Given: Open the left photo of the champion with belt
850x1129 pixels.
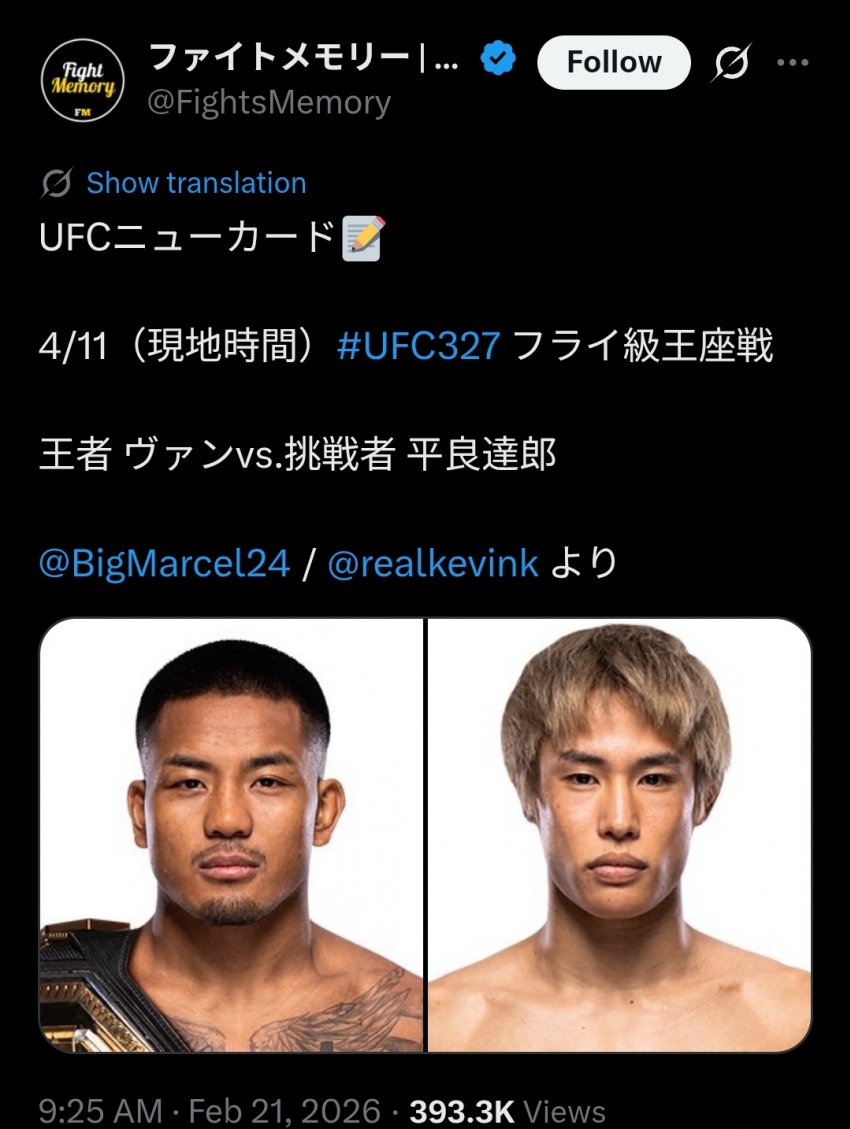Looking at the screenshot, I should (x=232, y=835).
